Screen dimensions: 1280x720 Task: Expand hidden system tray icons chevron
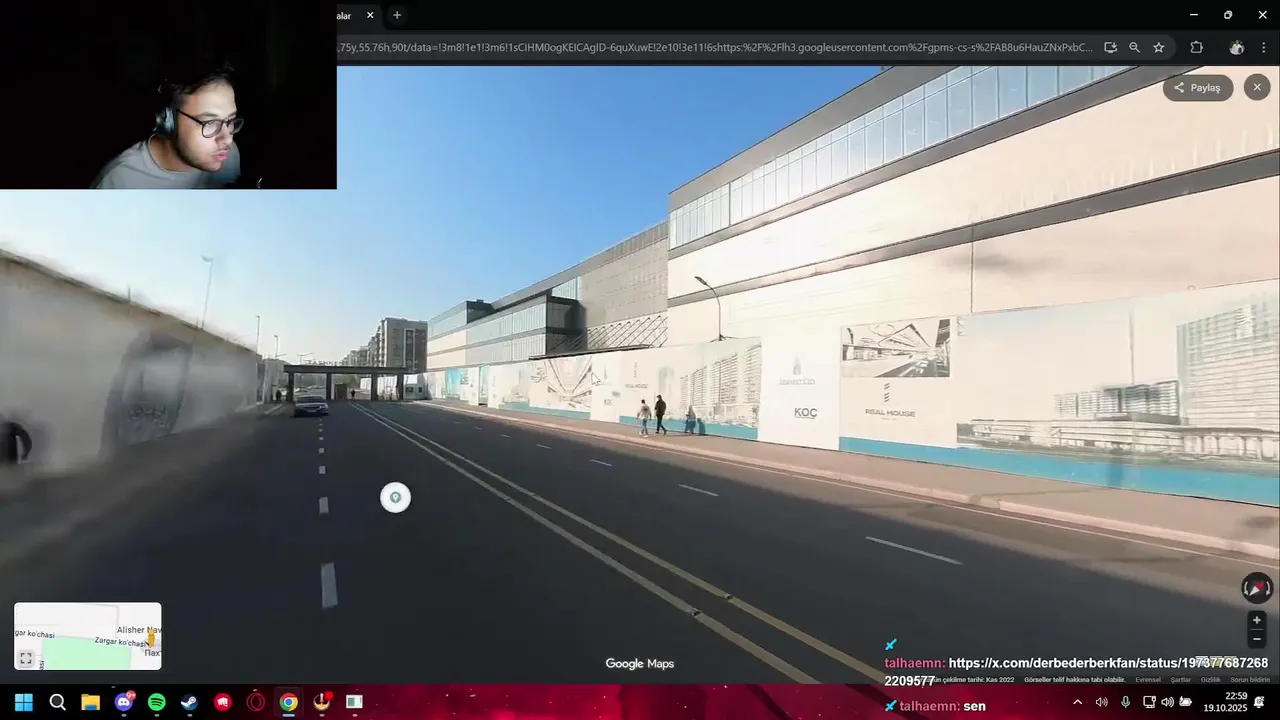(x=1077, y=702)
